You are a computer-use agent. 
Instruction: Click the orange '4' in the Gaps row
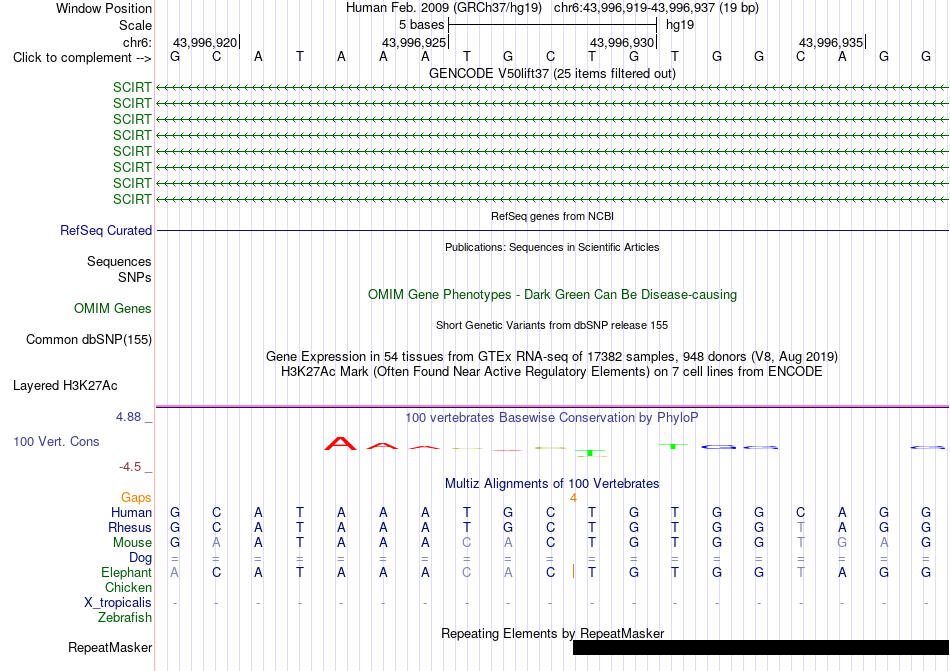coord(573,498)
